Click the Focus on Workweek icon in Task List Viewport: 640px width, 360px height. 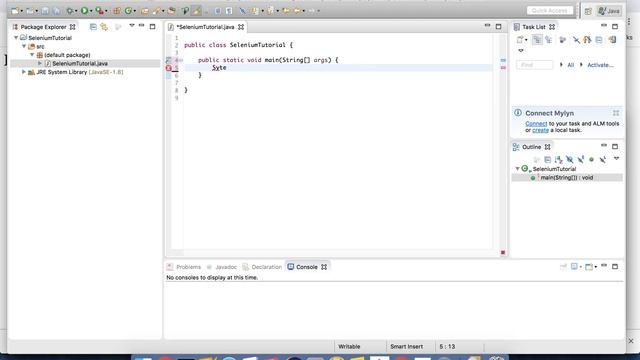pyautogui.click(x=562, y=40)
